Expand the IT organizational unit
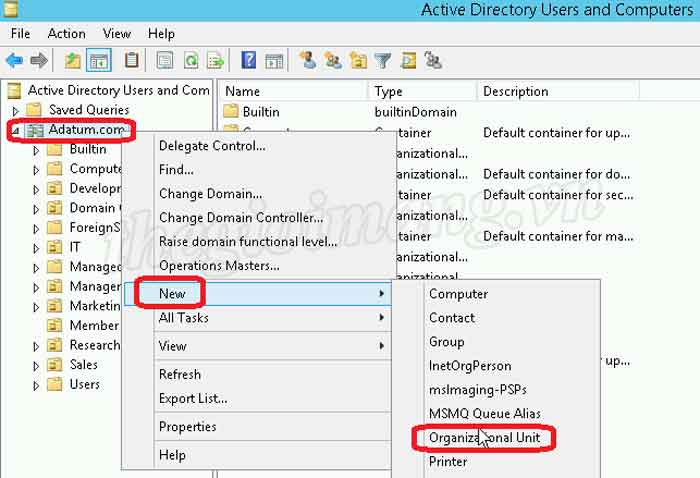 (36, 249)
